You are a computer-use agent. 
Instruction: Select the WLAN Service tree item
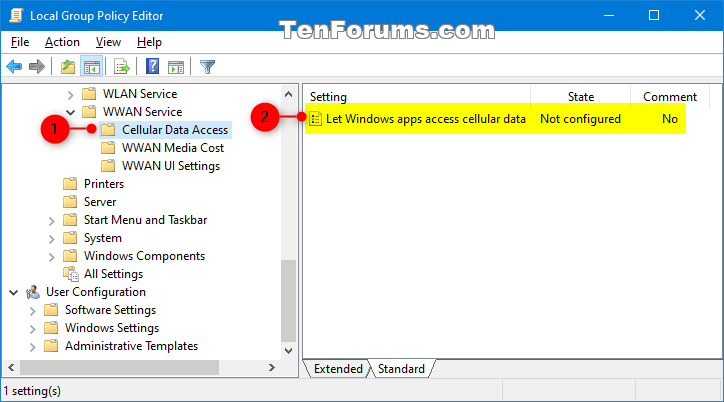coord(140,94)
